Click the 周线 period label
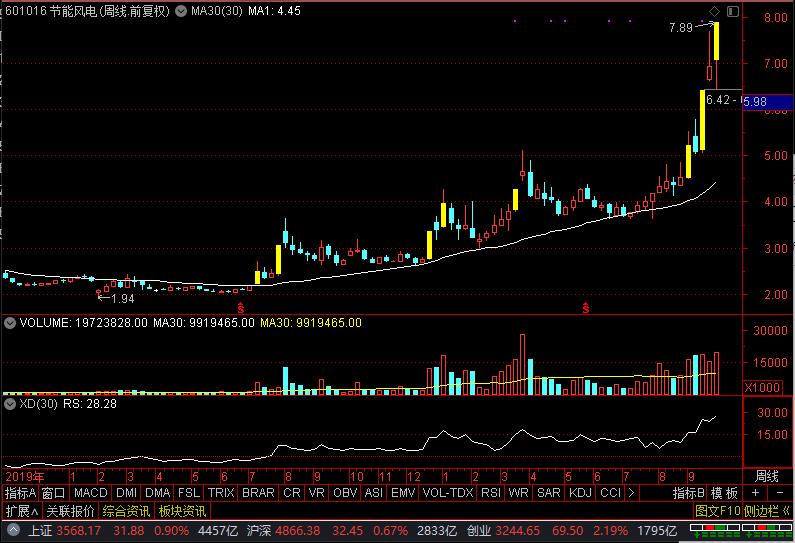Viewport: 795px width, 543px height. coord(767,477)
